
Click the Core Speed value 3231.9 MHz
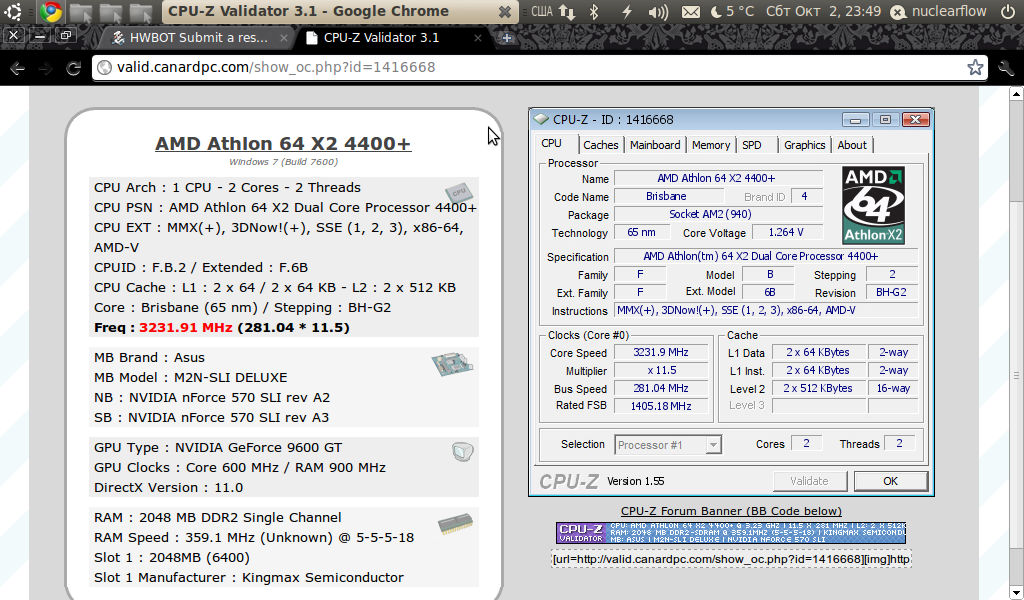click(661, 353)
